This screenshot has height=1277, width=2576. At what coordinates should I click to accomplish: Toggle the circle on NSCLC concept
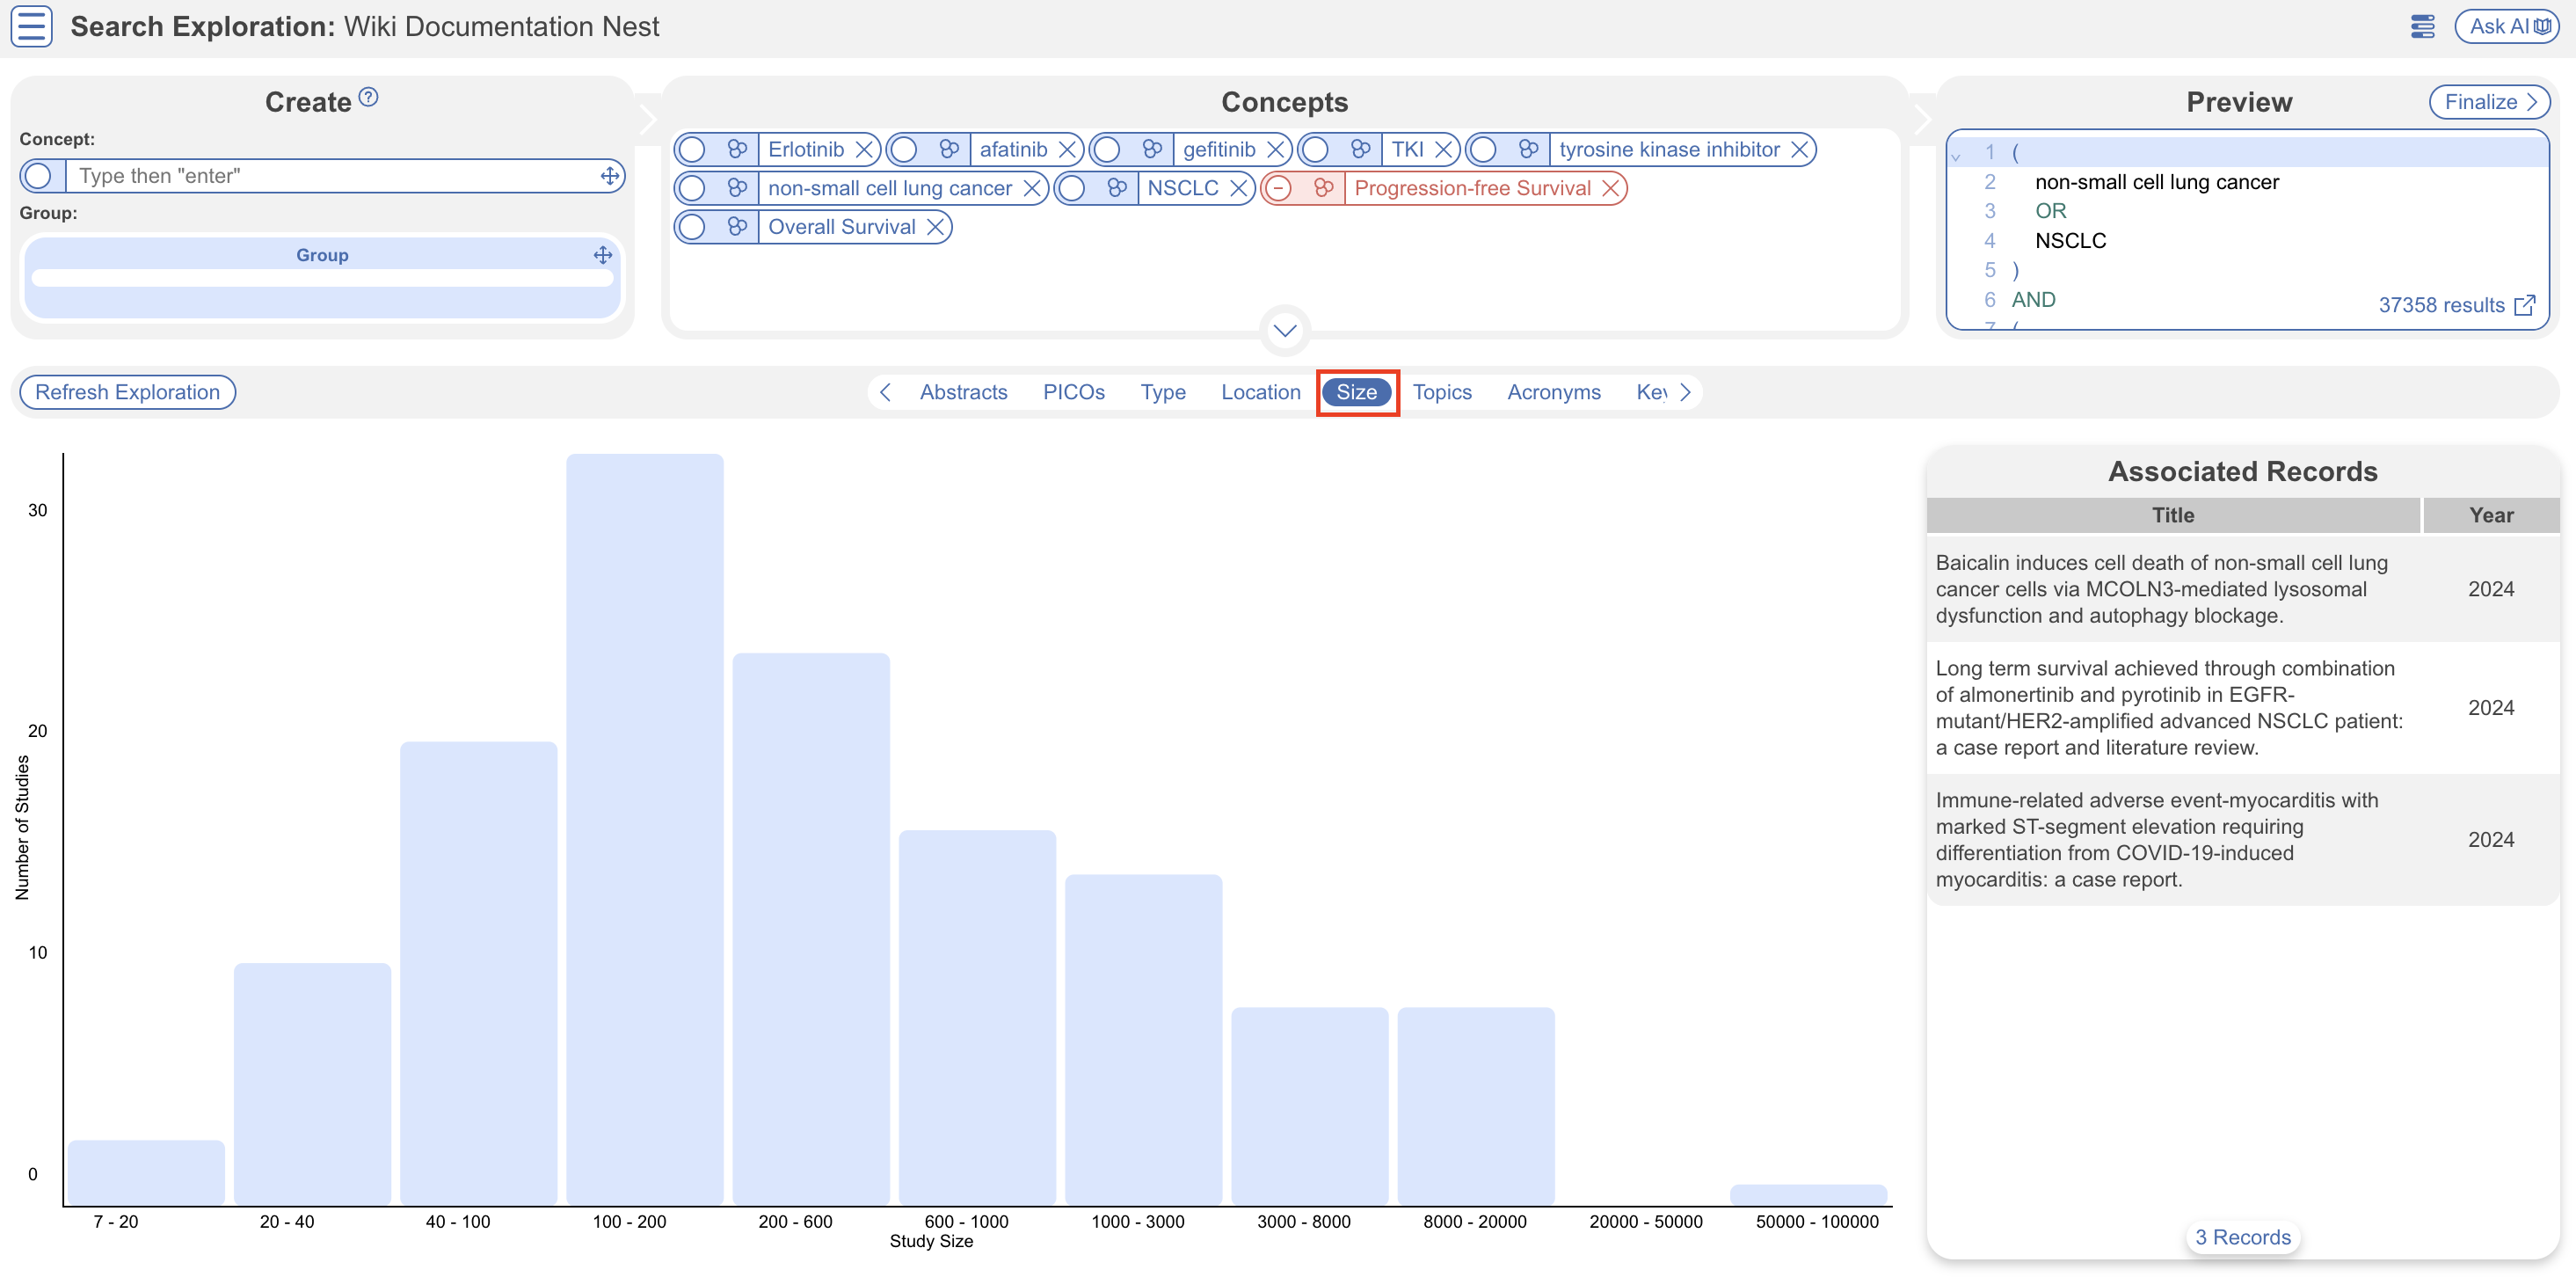pos(1072,188)
